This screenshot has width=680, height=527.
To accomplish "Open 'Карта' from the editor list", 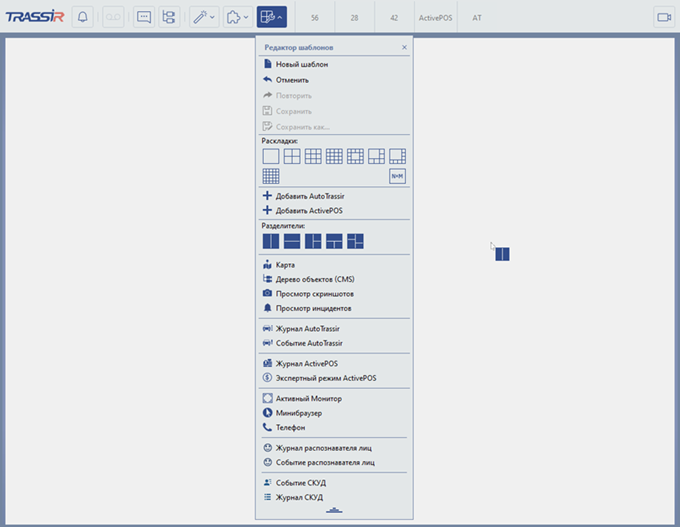I will coord(285,265).
